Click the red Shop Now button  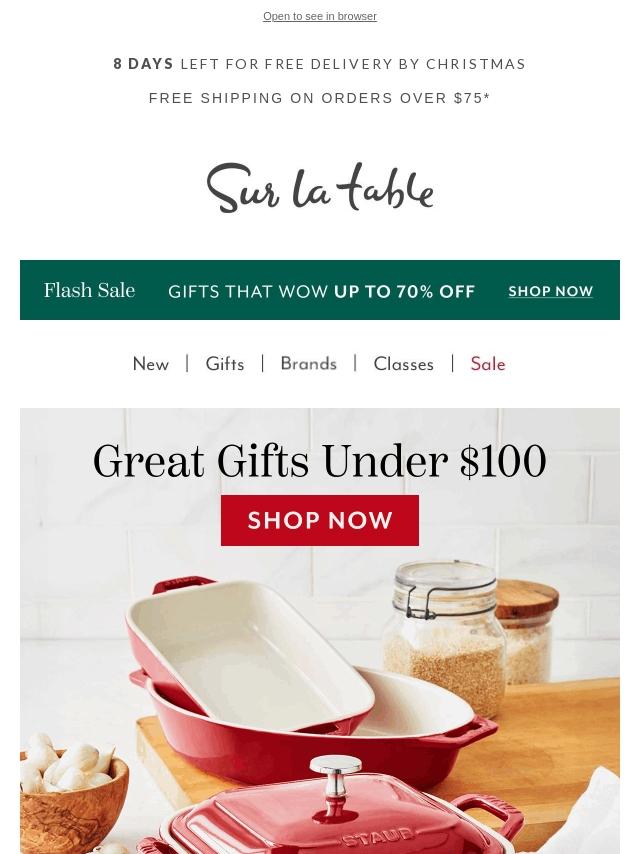tap(320, 520)
